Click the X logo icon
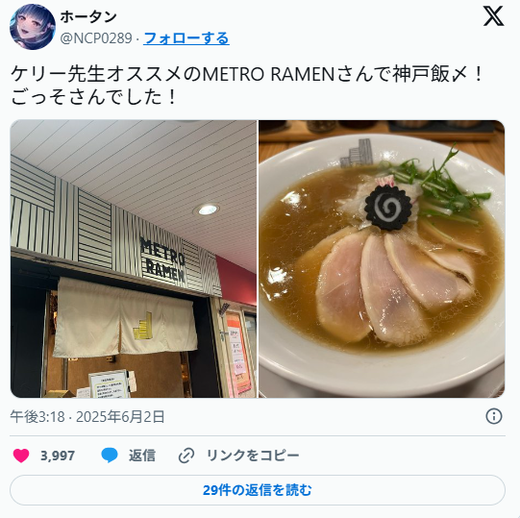Viewport: 520px width, 518px height. (494, 16)
